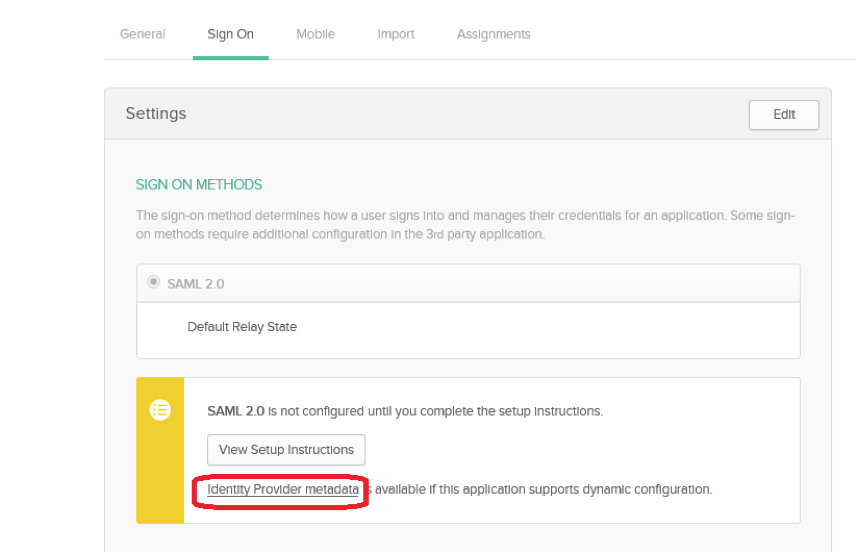
Task: Click the Default Relay State label
Action: [242, 327]
